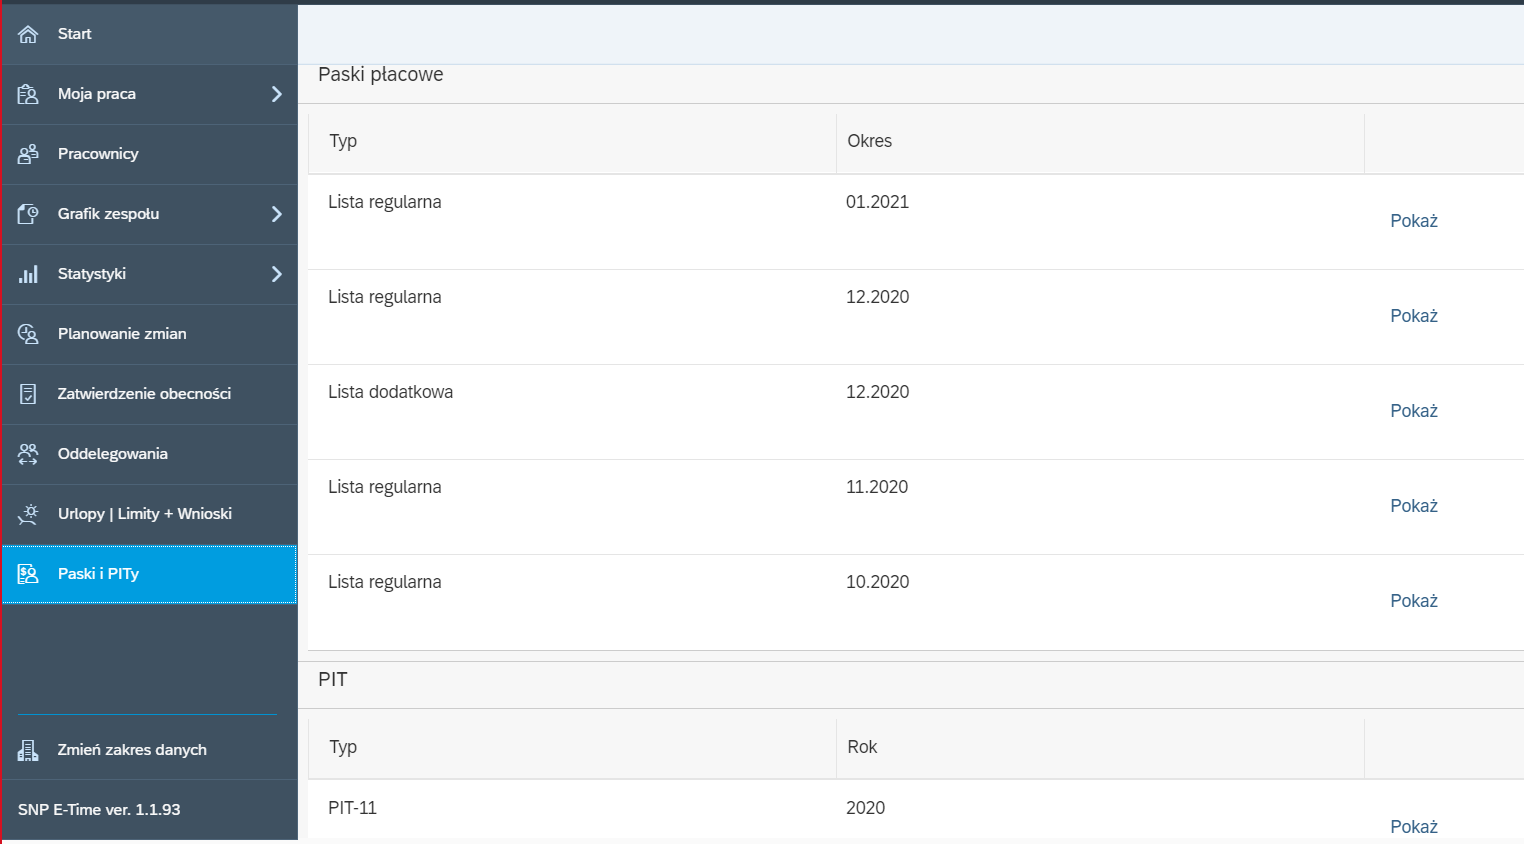
Task: Open Oddelegowania page
Action: pyautogui.click(x=150, y=454)
